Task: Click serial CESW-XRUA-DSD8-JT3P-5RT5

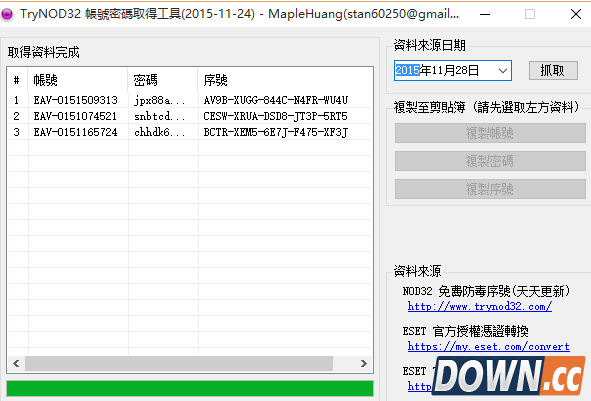Action: click(275, 116)
